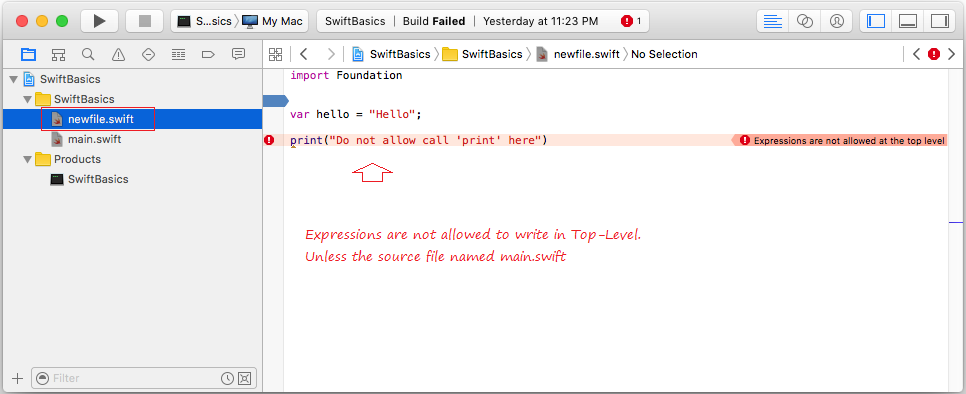Click newfile.swift in the jump bar

578,54
